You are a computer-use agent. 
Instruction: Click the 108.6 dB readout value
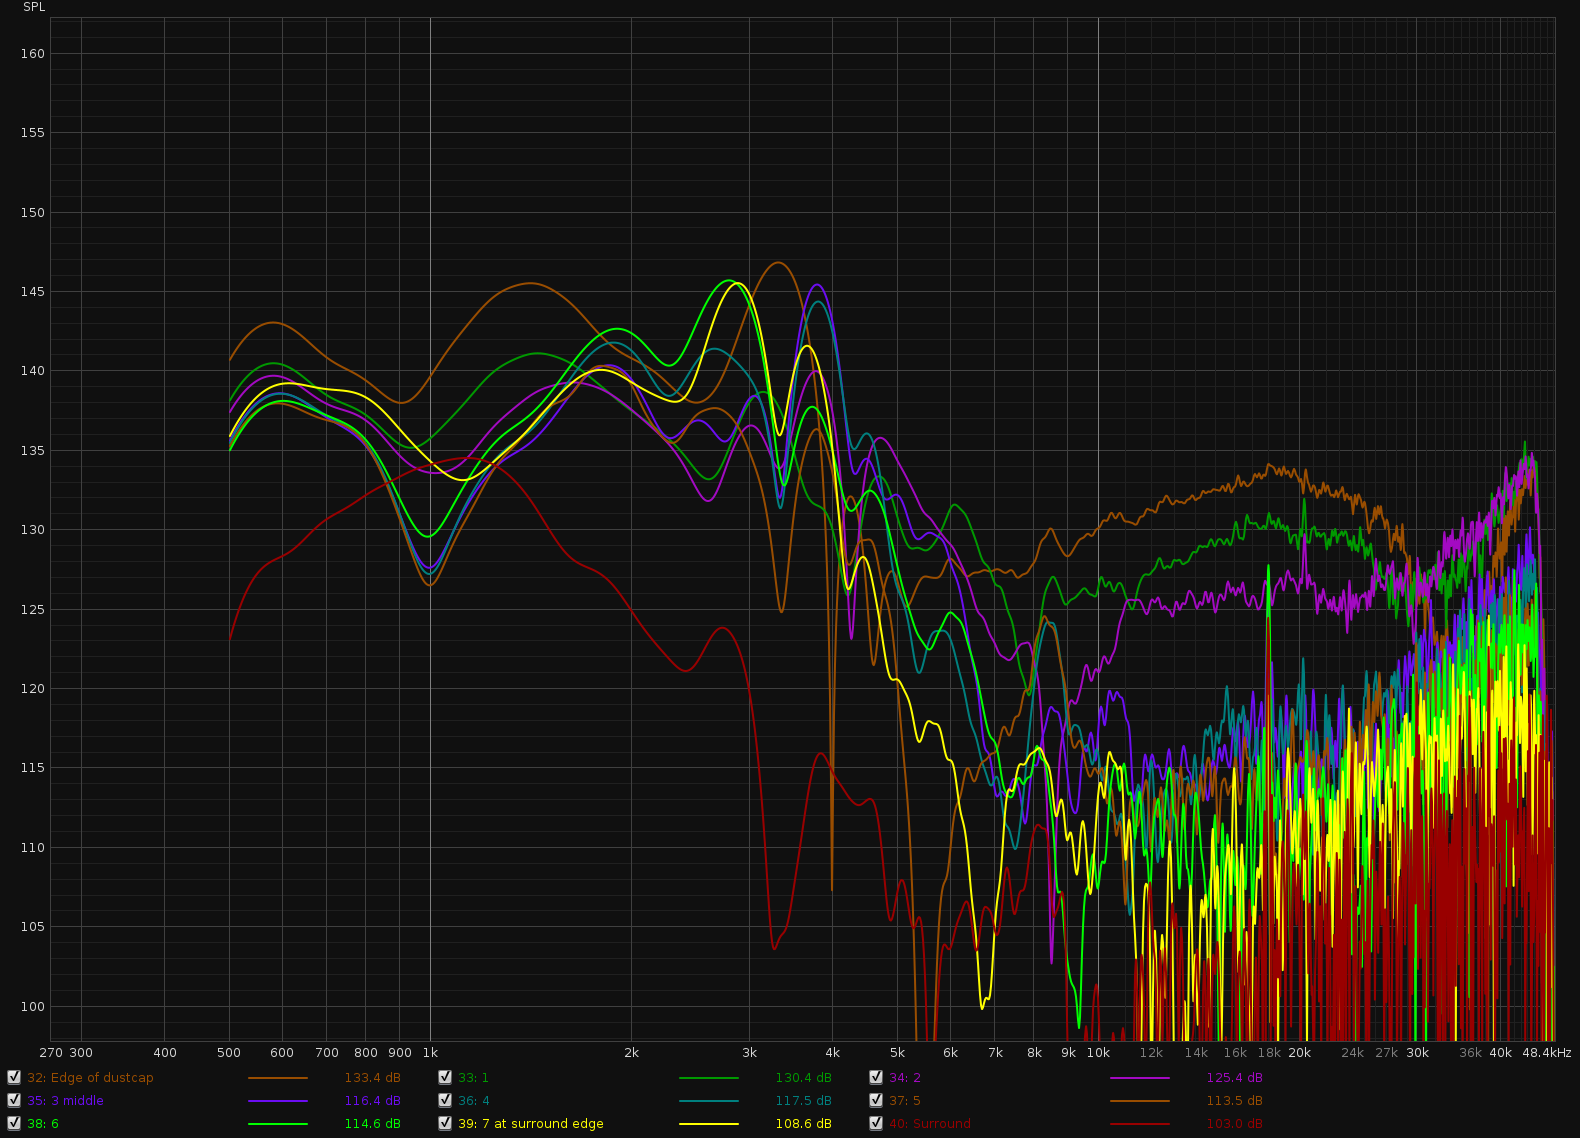pos(803,1124)
